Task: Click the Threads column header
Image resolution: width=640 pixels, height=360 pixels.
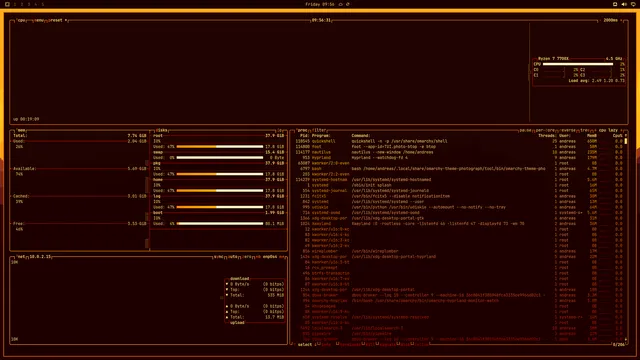Action: [x=547, y=136]
